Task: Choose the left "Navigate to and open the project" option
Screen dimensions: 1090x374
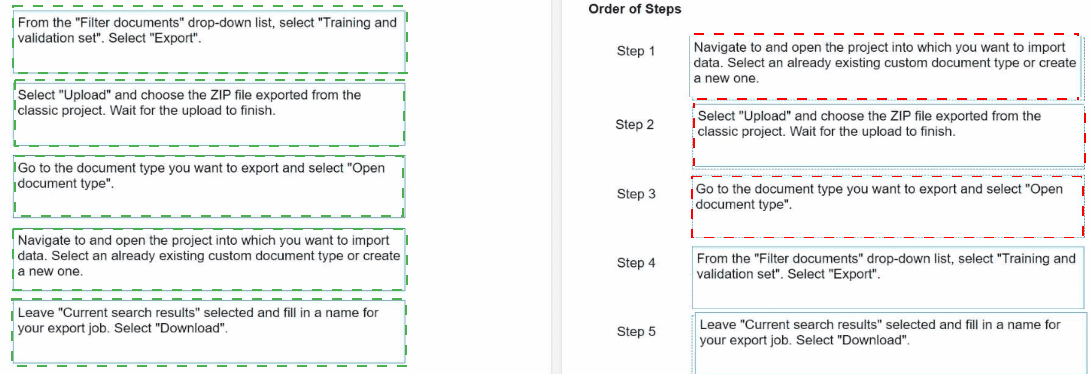Action: [209, 259]
